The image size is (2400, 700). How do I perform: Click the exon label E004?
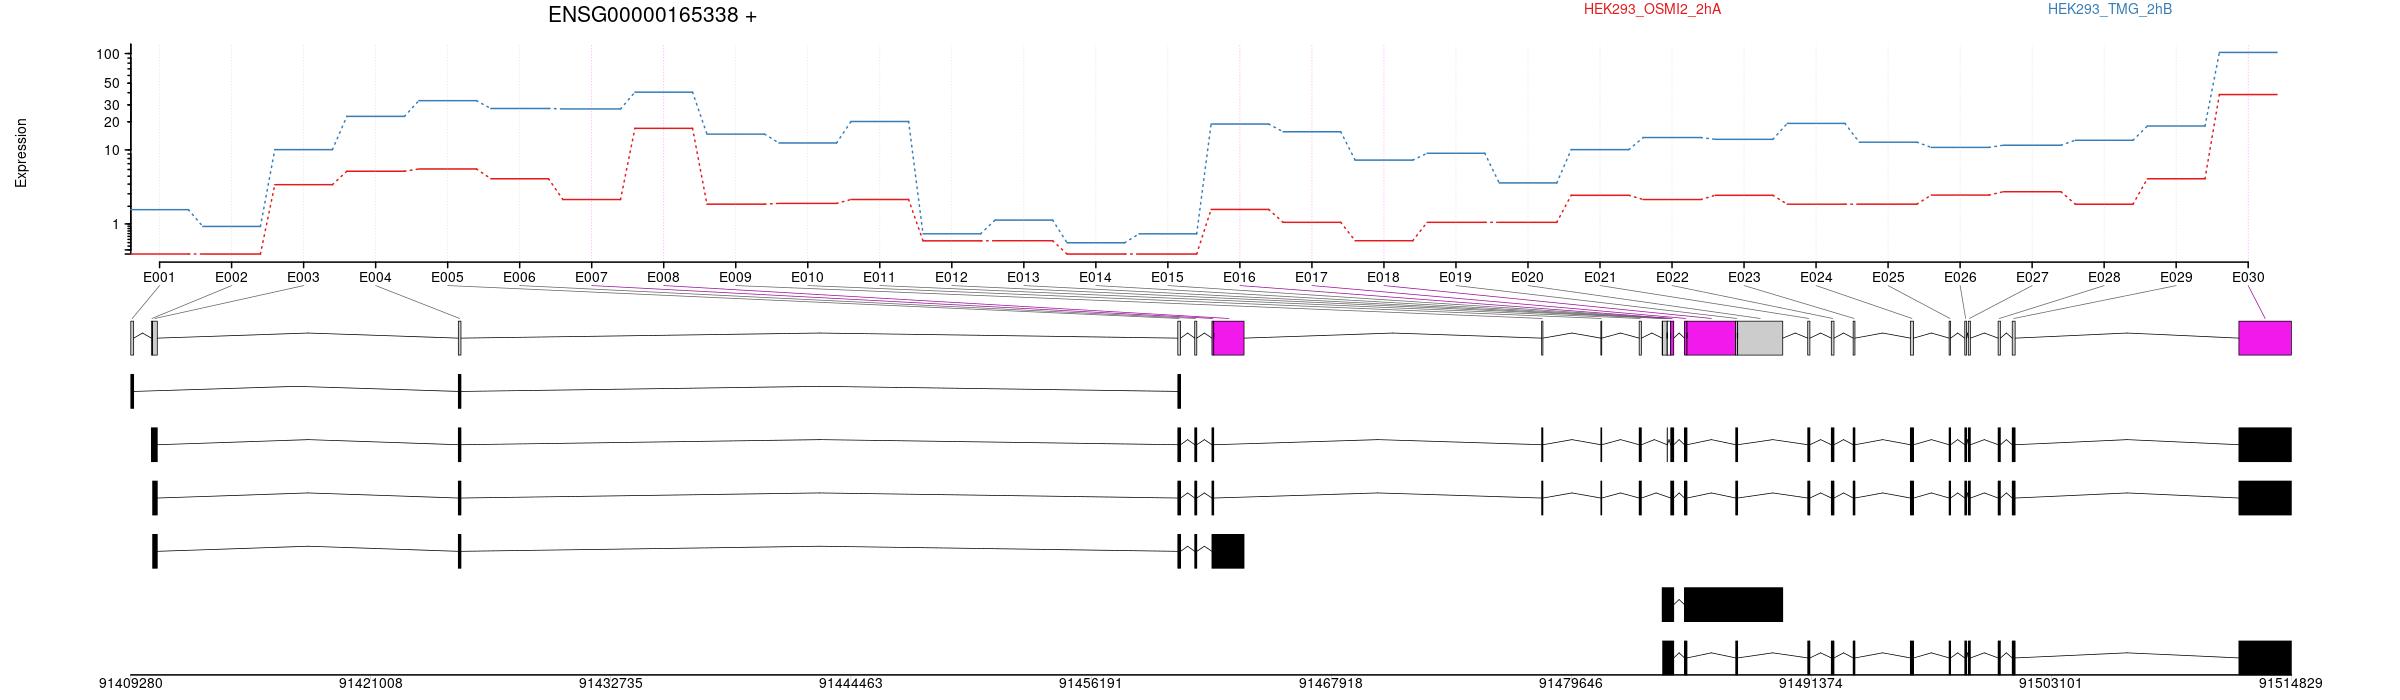click(x=375, y=277)
